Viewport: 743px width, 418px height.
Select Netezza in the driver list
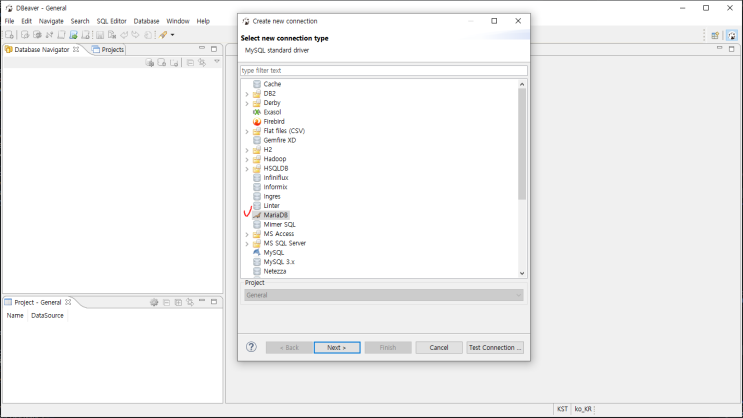274,272
